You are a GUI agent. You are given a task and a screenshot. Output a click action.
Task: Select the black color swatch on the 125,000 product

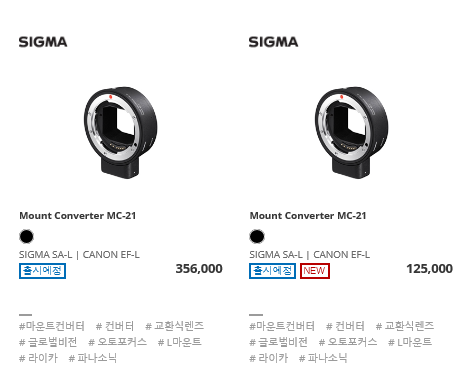tap(257, 237)
